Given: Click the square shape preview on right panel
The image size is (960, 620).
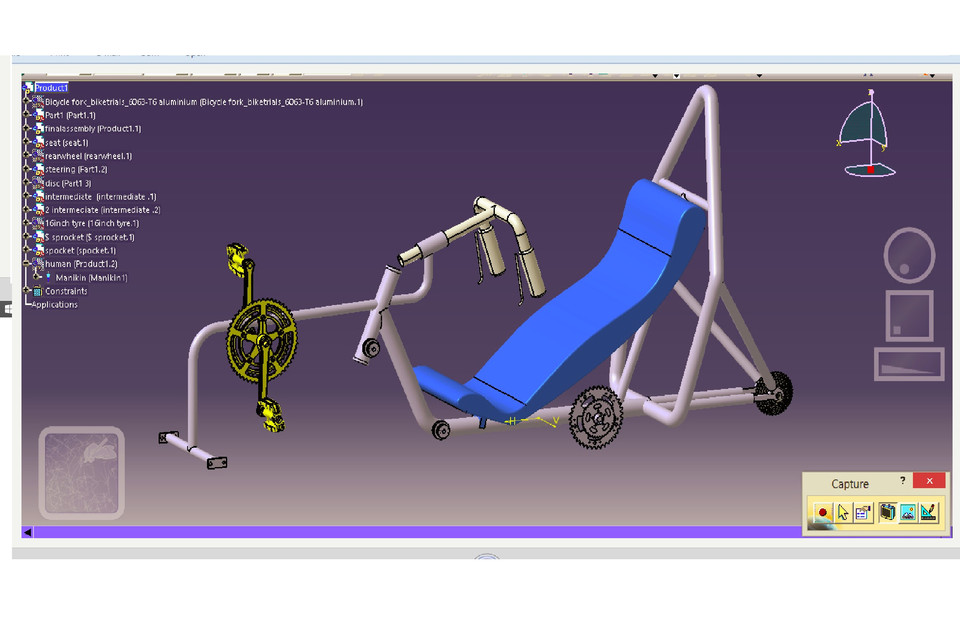Looking at the screenshot, I should point(908,315).
